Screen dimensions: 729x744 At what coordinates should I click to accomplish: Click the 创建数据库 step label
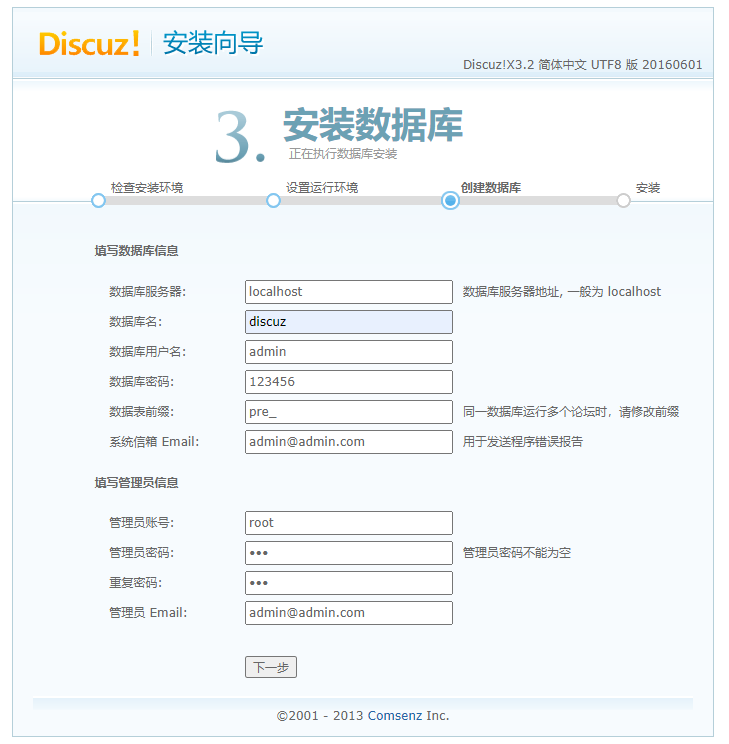491,188
